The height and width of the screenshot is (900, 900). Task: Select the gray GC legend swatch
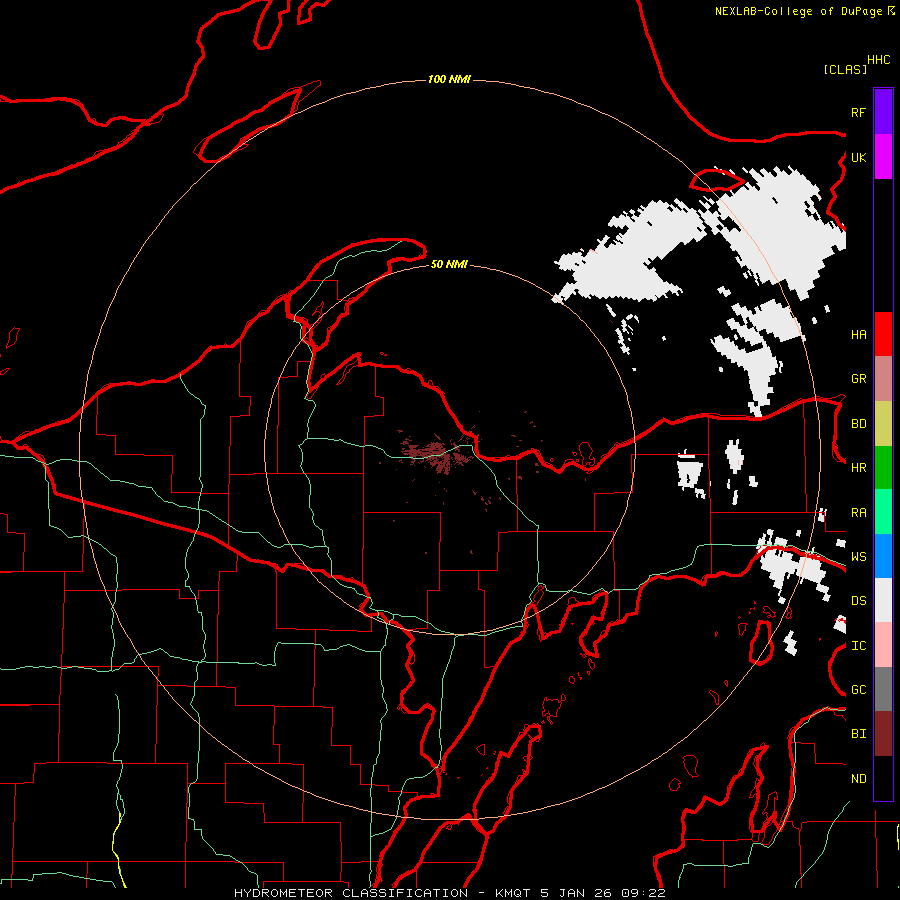(x=883, y=689)
